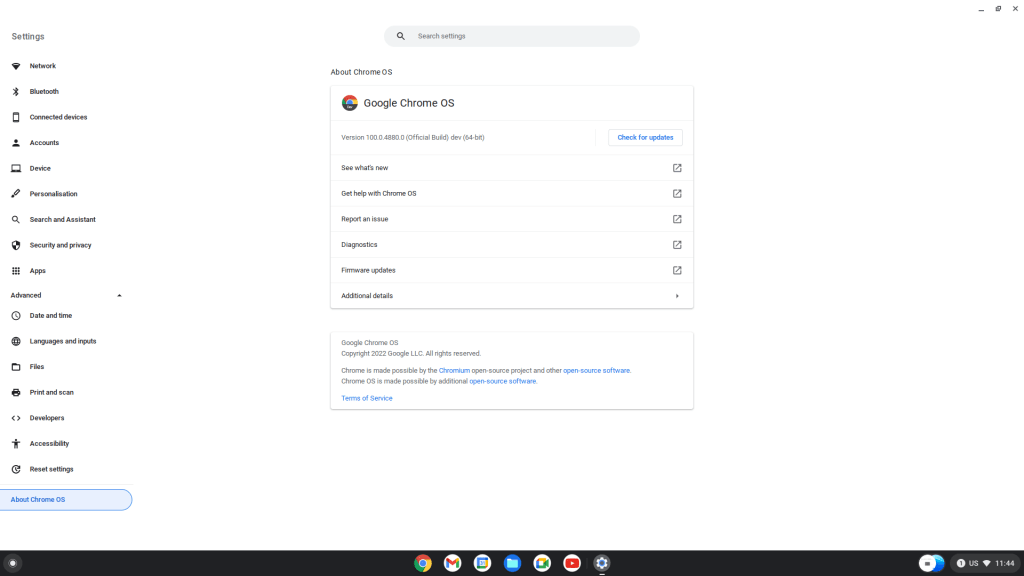The width and height of the screenshot is (1024, 576).
Task: Click the Accounts person icon
Action: 16,142
